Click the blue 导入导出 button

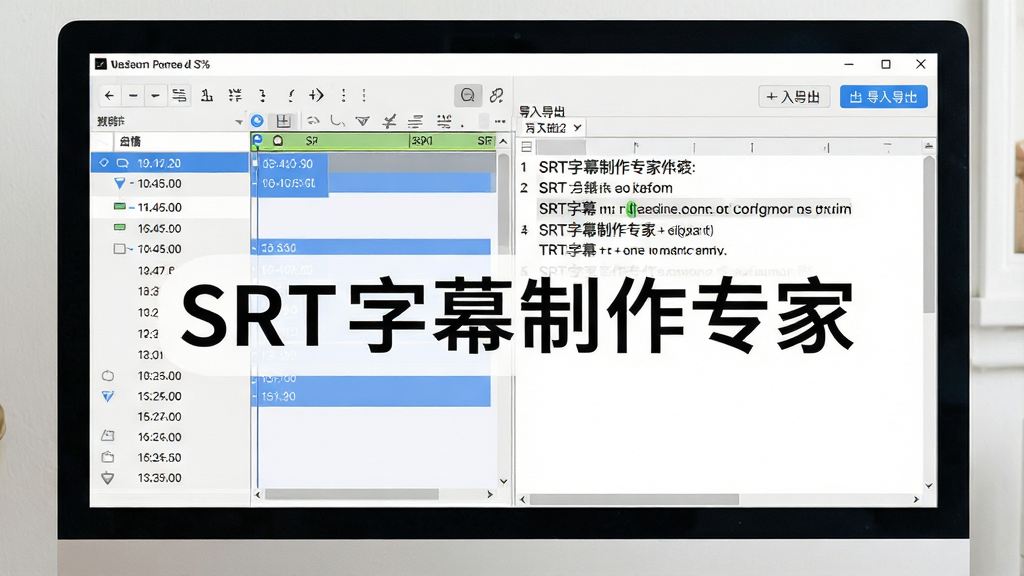click(x=884, y=97)
